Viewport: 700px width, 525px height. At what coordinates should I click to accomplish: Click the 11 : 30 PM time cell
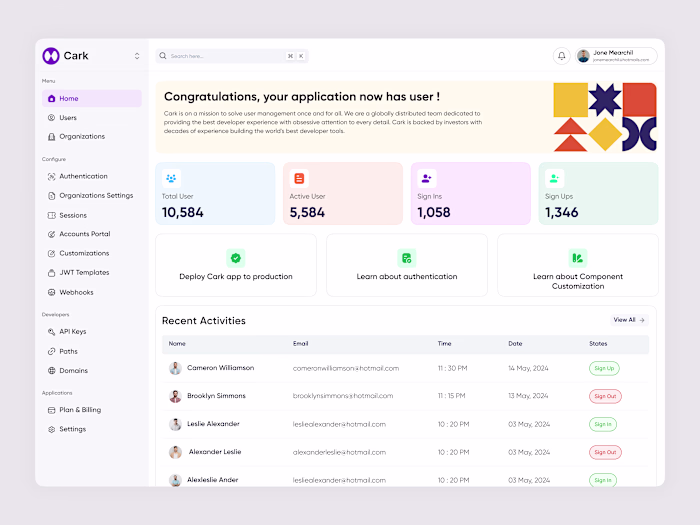pos(452,368)
